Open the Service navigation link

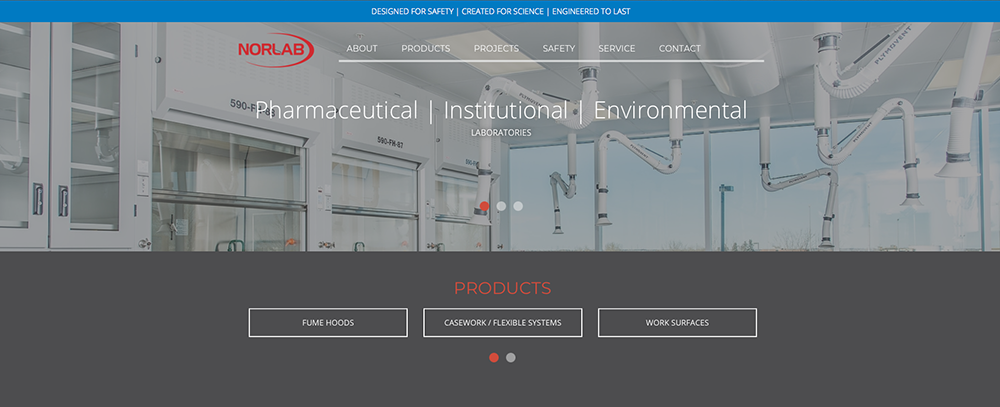(616, 48)
